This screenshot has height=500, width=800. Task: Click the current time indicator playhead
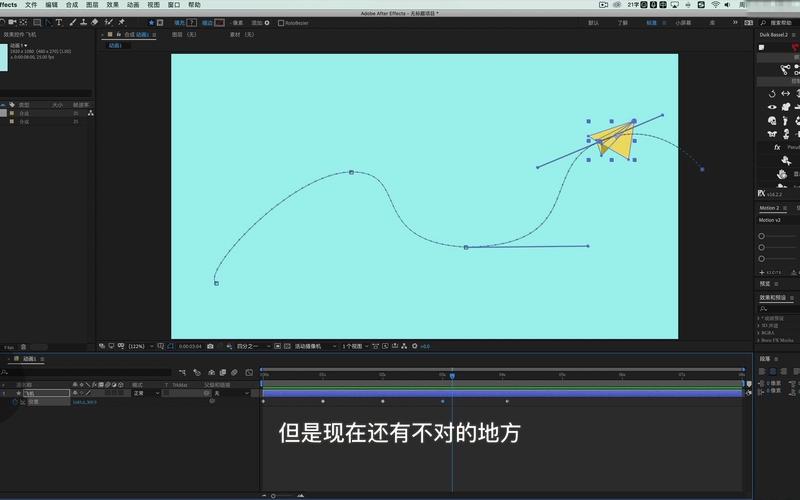click(x=452, y=376)
